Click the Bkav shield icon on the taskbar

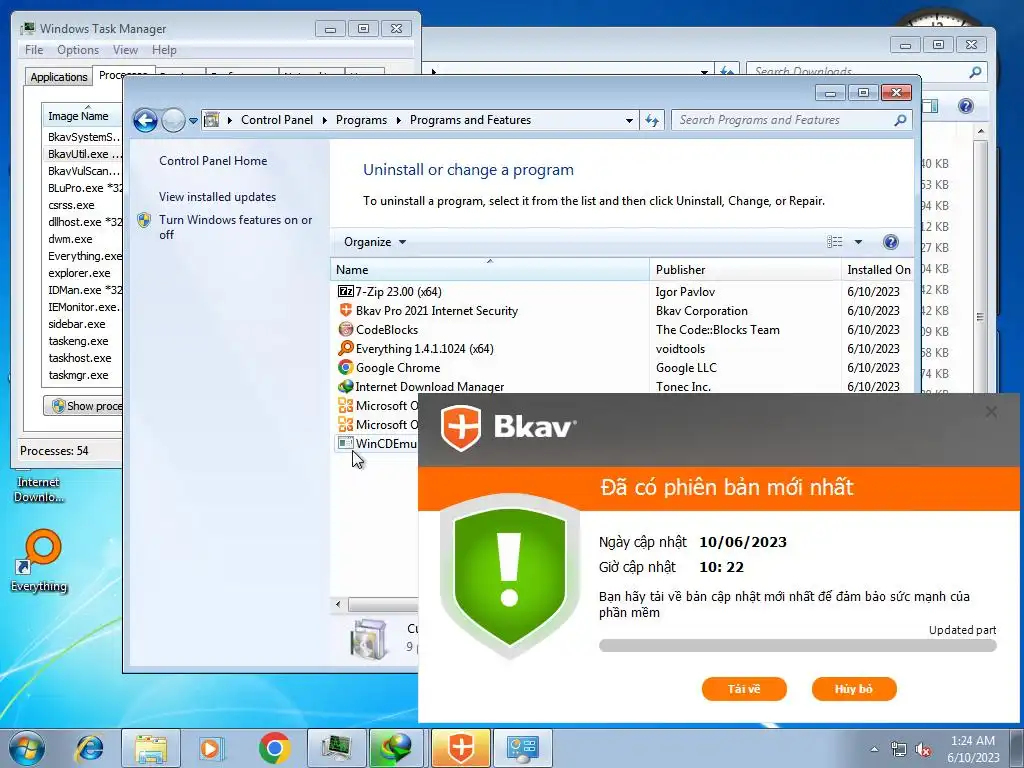pyautogui.click(x=460, y=748)
